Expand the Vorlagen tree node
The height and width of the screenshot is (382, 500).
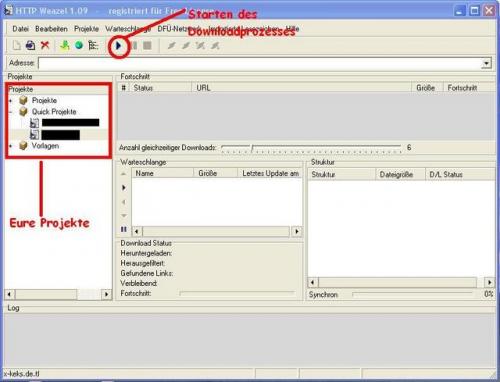[11, 146]
